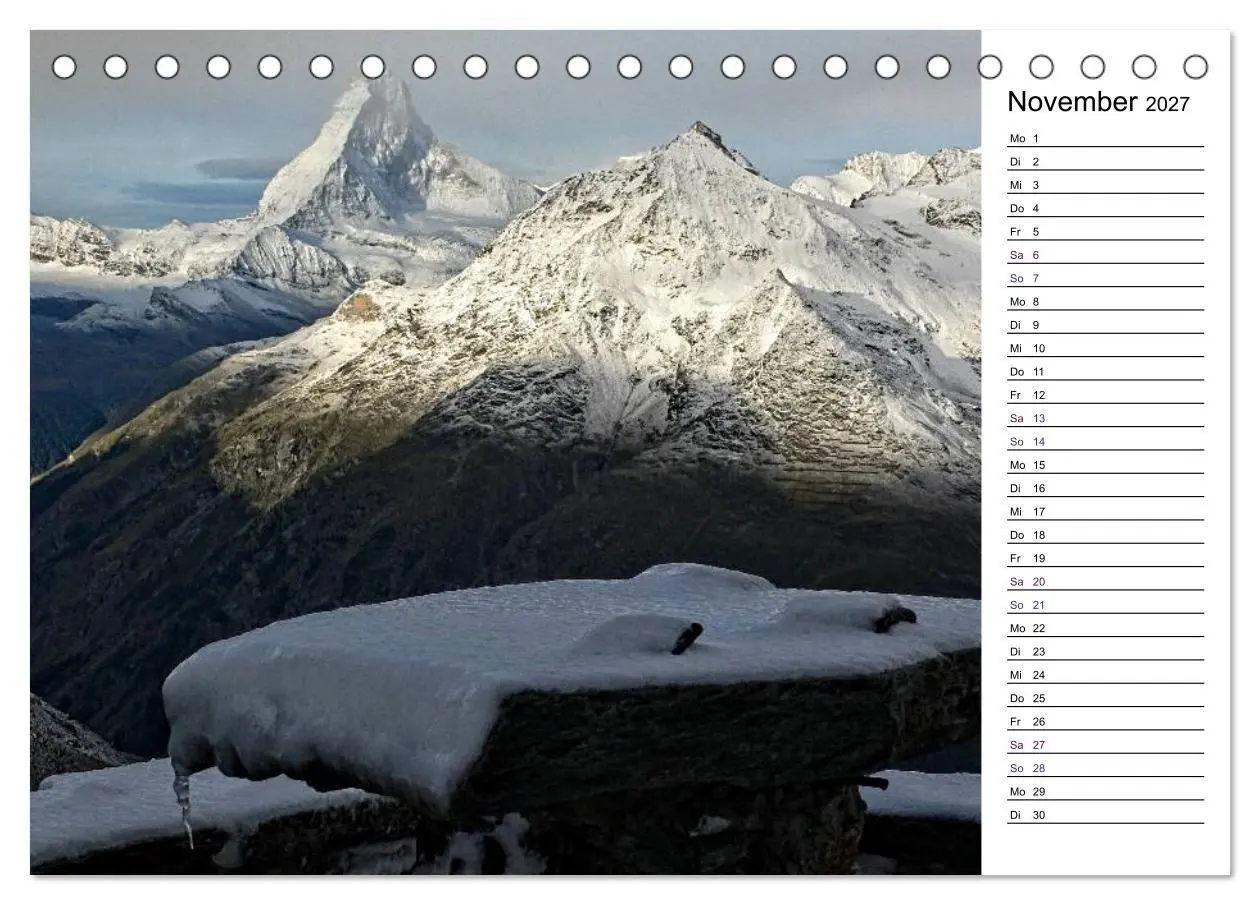Select the Mi 3 calendar row
The width and height of the screenshot is (1260, 905).
[1105, 185]
